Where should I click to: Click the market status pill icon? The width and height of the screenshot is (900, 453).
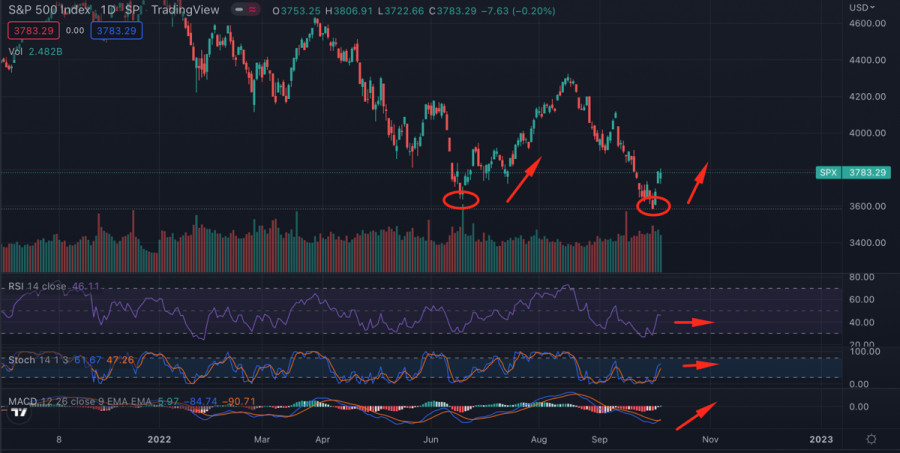[x=239, y=10]
